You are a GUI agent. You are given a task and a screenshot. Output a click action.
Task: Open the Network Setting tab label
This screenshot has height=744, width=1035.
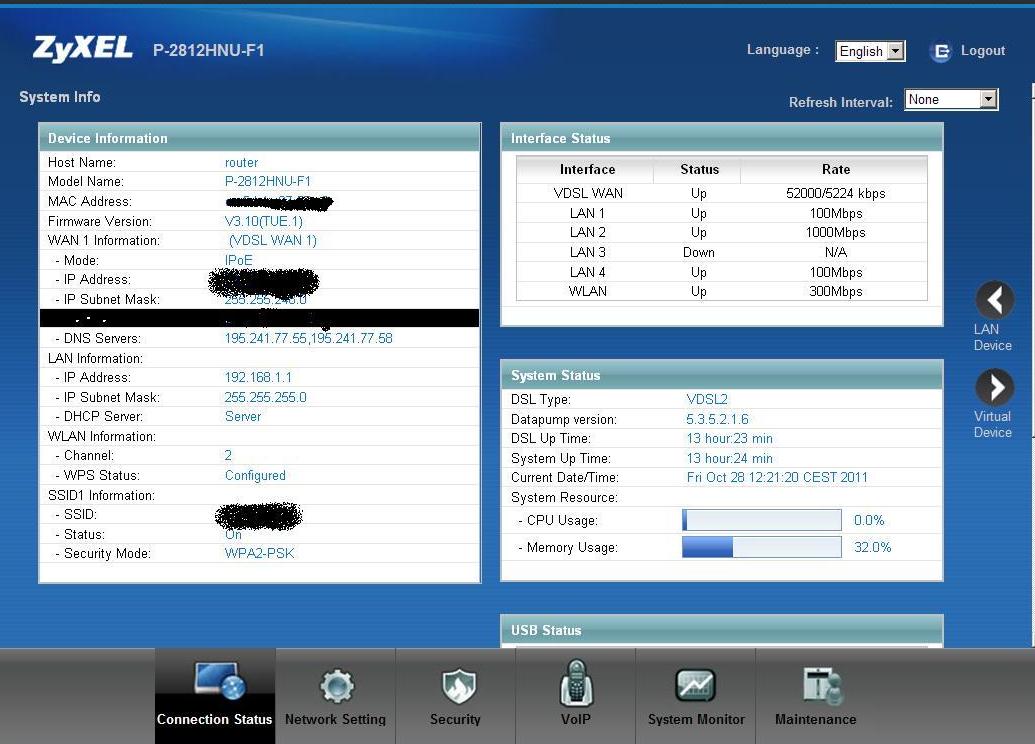click(x=335, y=719)
